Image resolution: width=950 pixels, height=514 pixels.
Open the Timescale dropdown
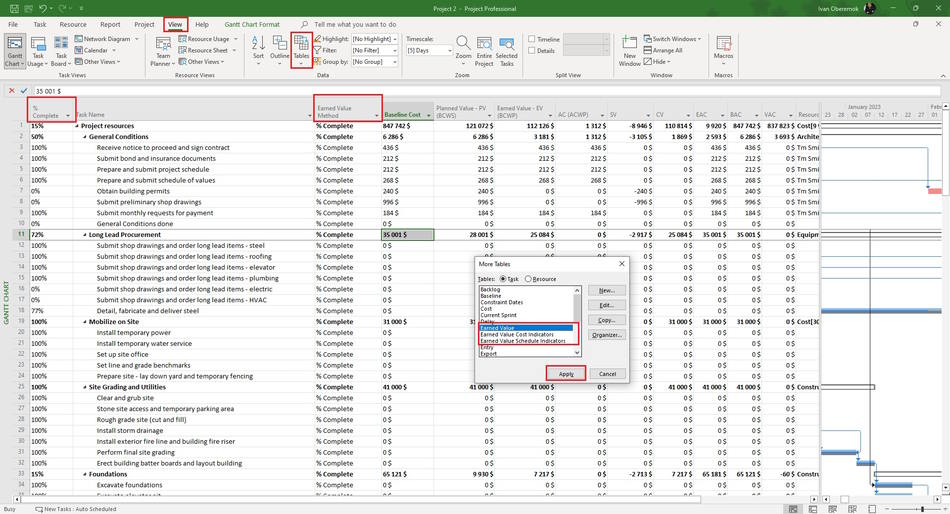pos(449,50)
